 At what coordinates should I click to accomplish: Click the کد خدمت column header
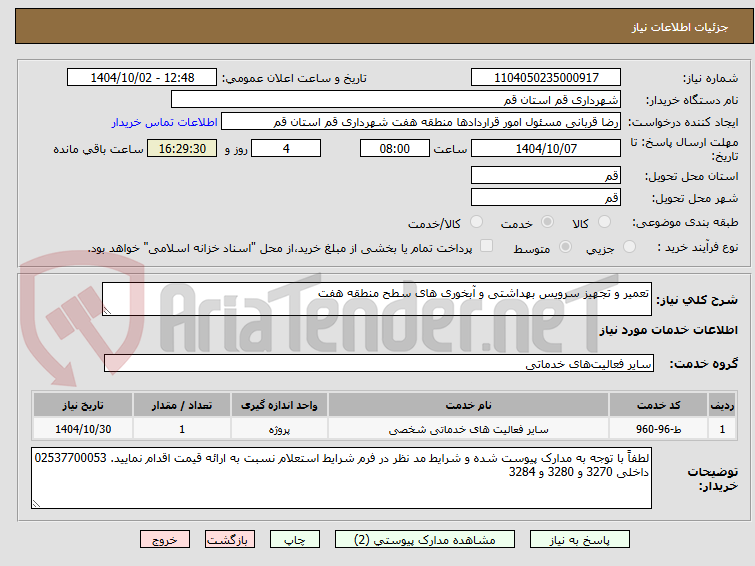coord(658,405)
